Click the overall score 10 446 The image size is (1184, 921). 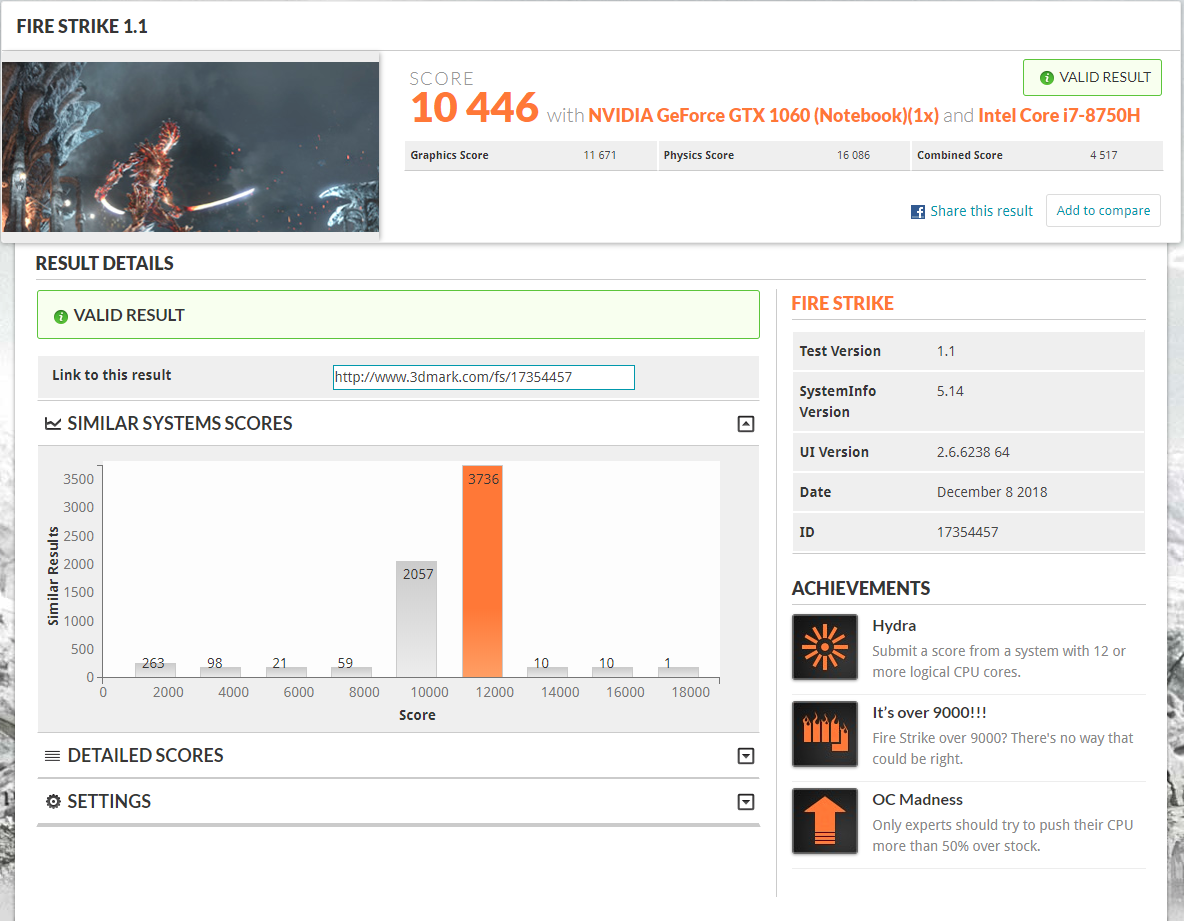pos(474,108)
